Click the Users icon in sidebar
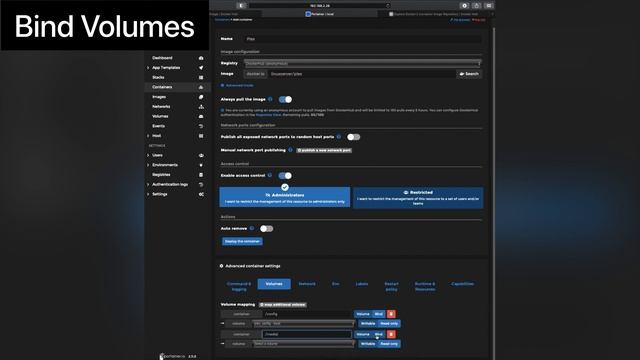The image size is (640, 360). 201,156
